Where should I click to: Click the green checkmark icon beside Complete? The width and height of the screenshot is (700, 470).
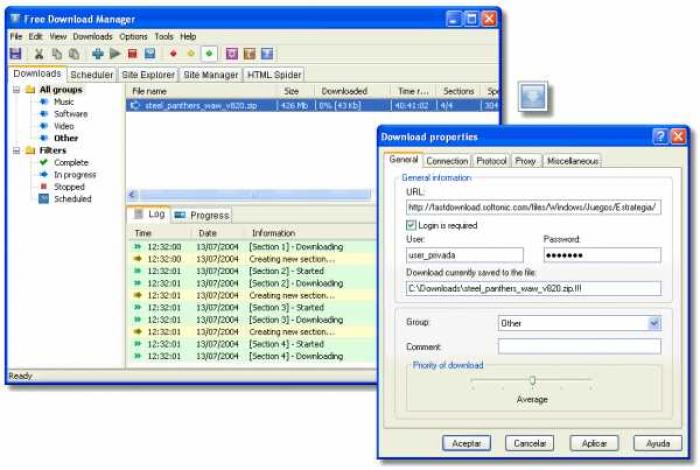click(x=44, y=162)
